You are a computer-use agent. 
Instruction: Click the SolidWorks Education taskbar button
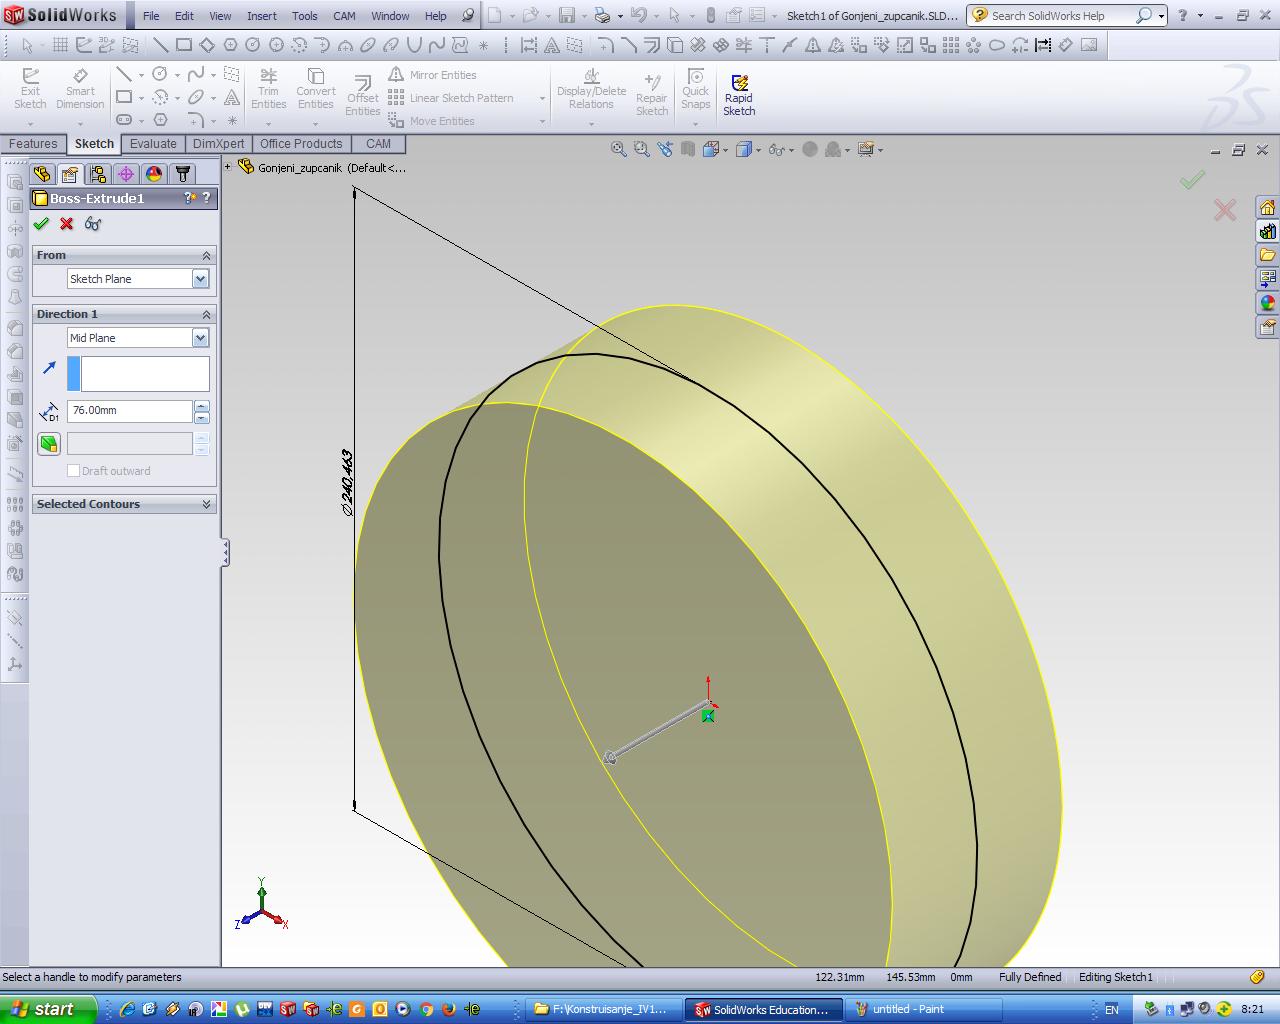(x=765, y=1009)
